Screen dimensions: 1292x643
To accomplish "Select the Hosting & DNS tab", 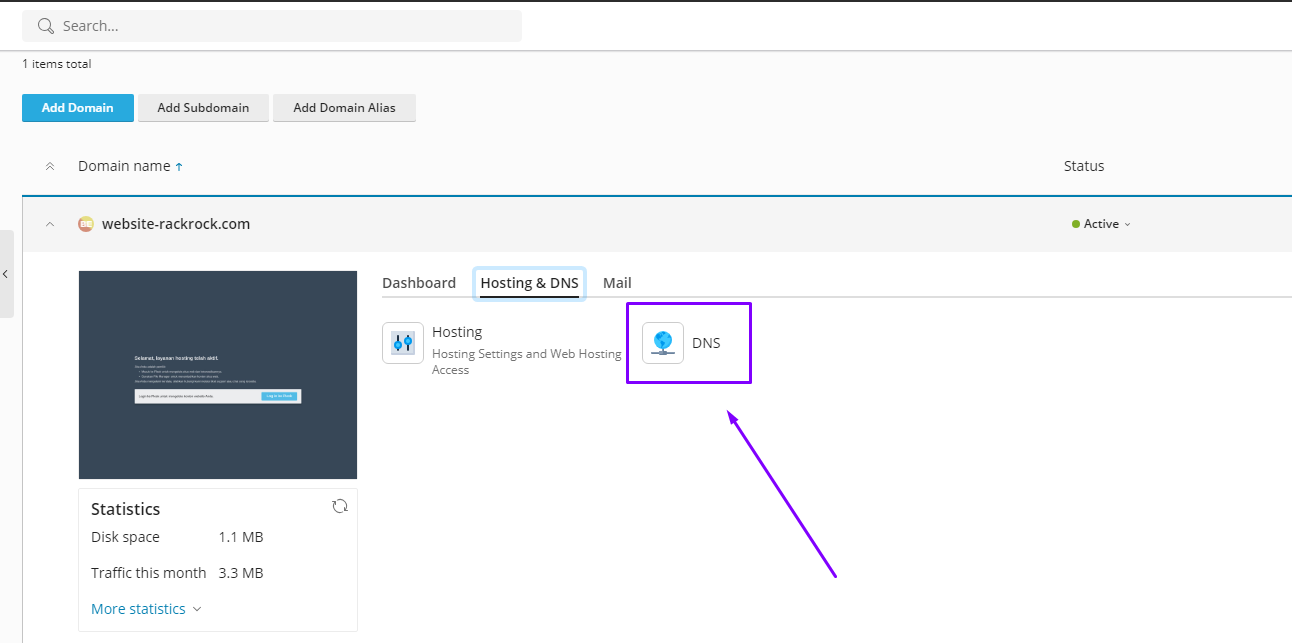I will coord(529,283).
